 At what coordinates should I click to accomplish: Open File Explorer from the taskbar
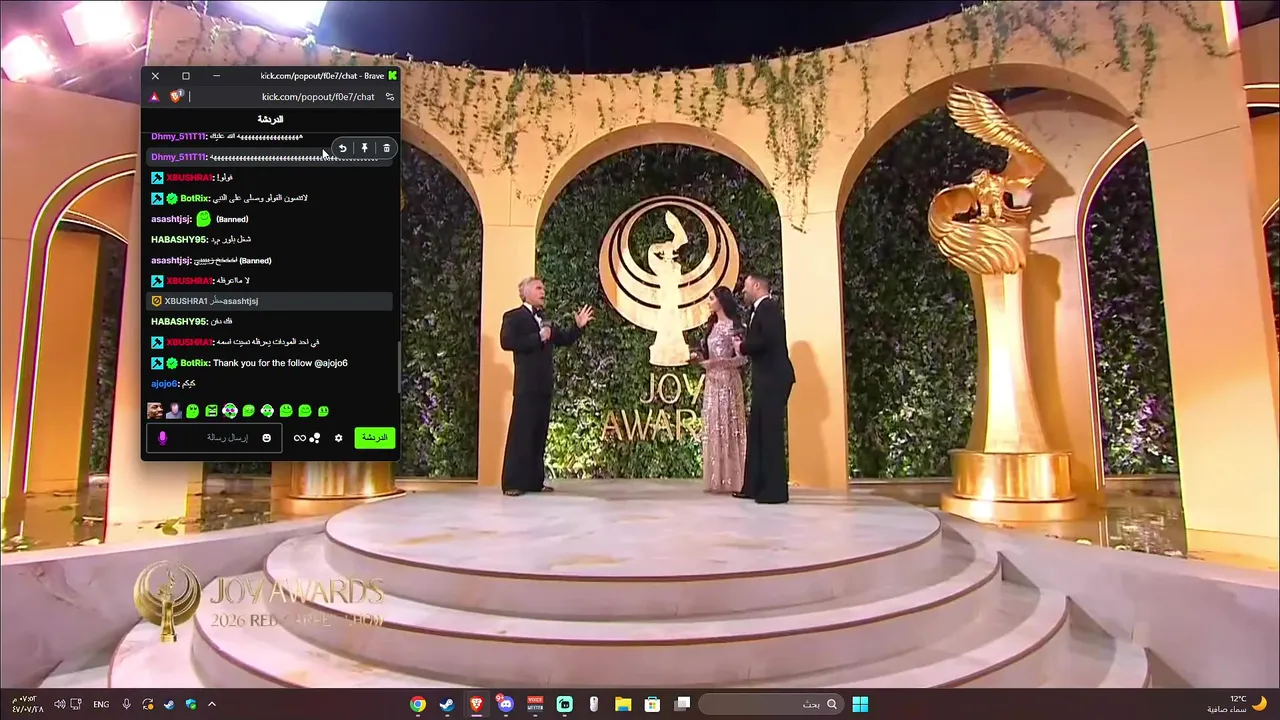(x=623, y=704)
